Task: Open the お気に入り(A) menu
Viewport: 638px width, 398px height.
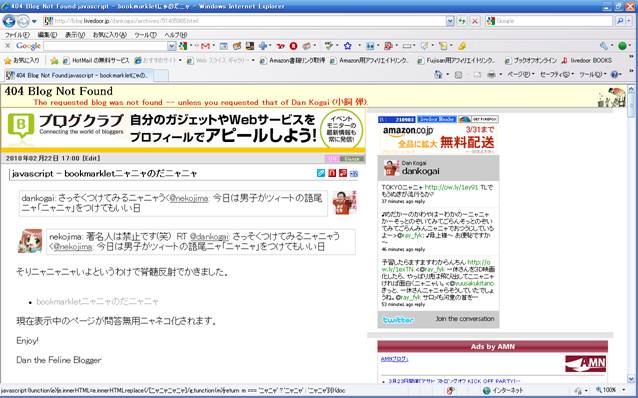Action: click(110, 35)
